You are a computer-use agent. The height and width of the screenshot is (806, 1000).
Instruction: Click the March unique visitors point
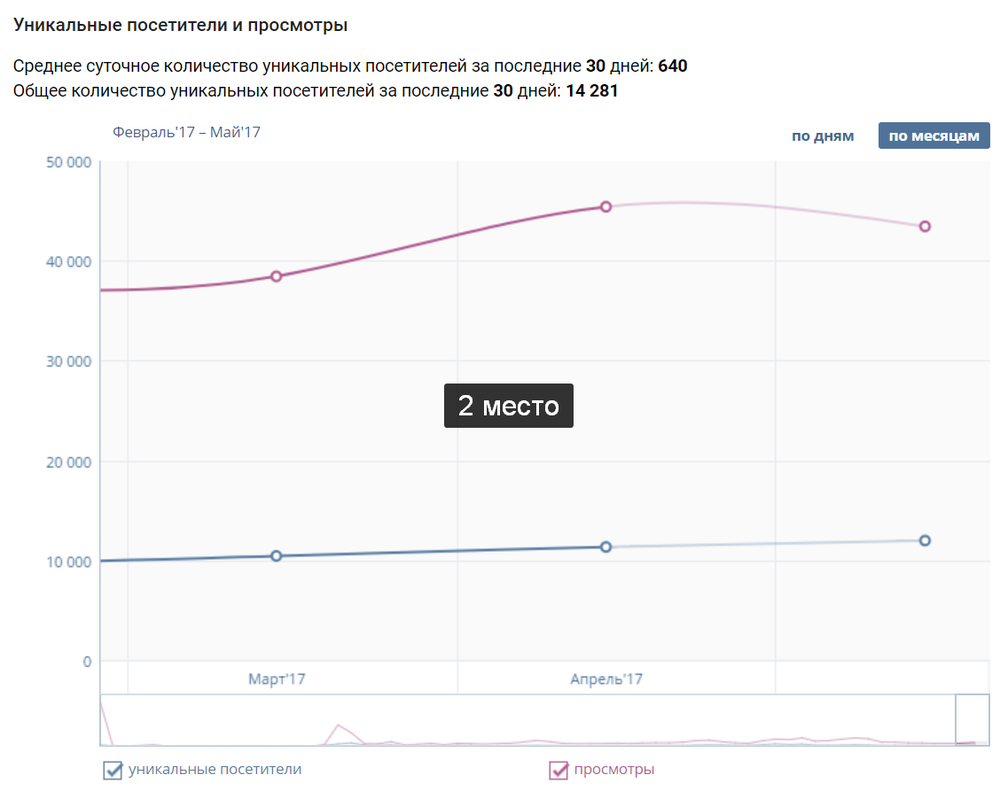(277, 556)
